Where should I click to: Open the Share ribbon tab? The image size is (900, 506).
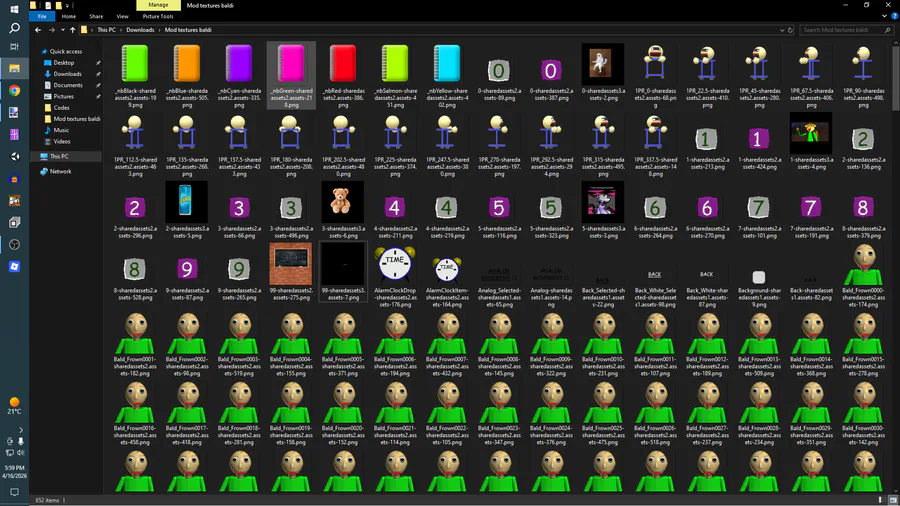click(96, 17)
